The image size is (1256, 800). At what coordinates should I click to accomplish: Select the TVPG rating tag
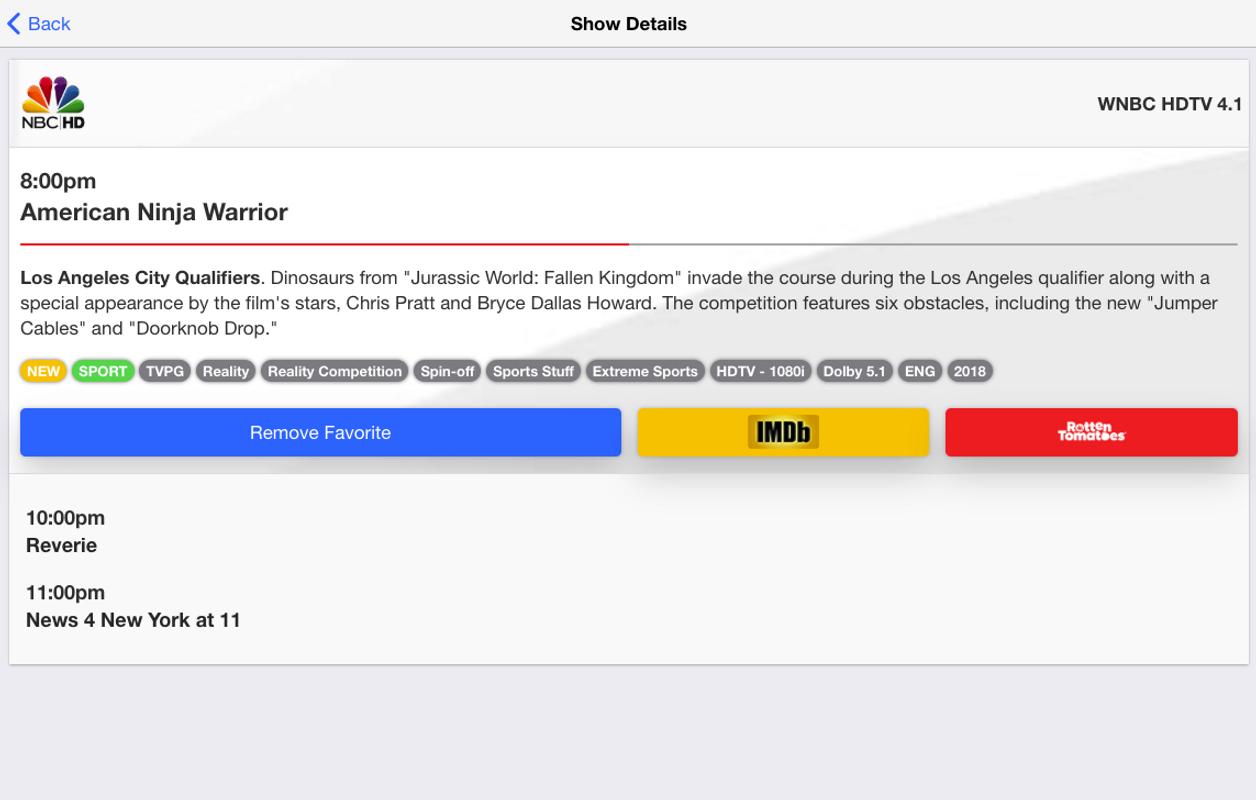point(165,371)
